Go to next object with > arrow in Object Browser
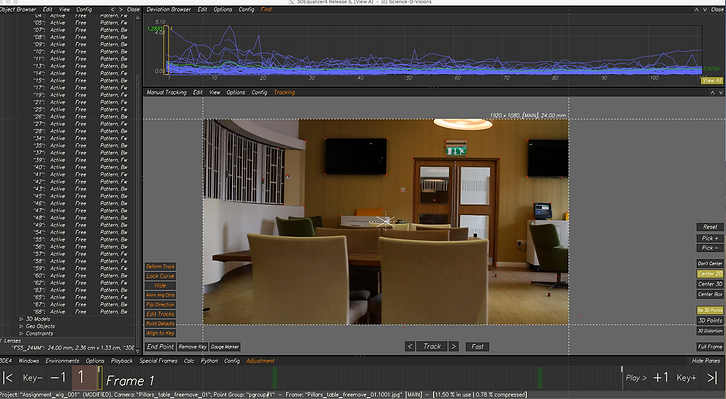This screenshot has width=726, height=399. click(121, 9)
